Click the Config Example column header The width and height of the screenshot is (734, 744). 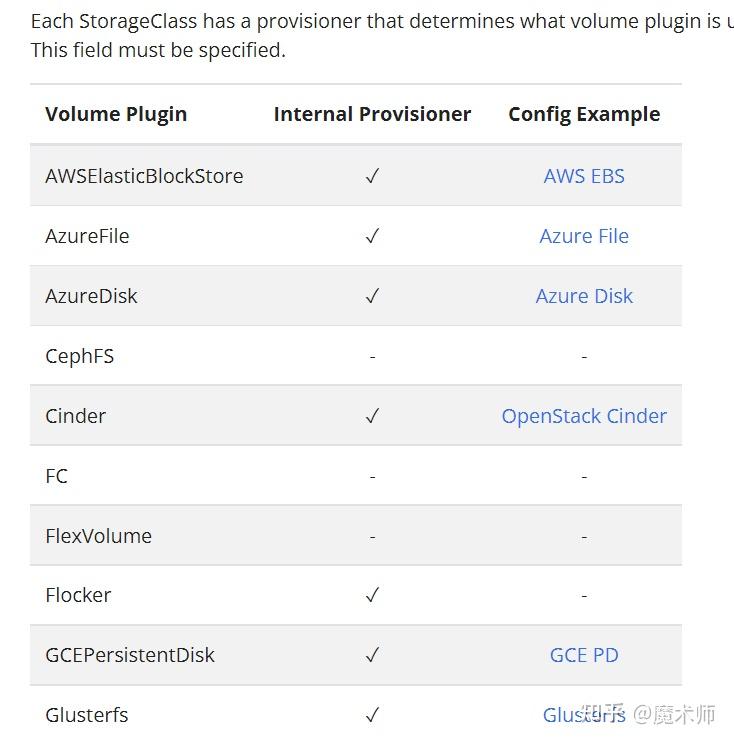(584, 114)
